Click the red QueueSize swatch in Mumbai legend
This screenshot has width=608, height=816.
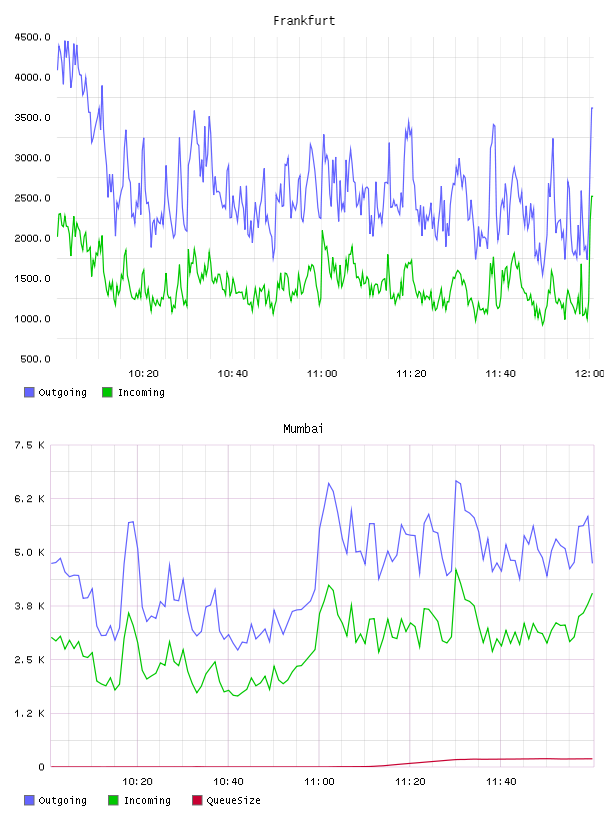(197, 800)
